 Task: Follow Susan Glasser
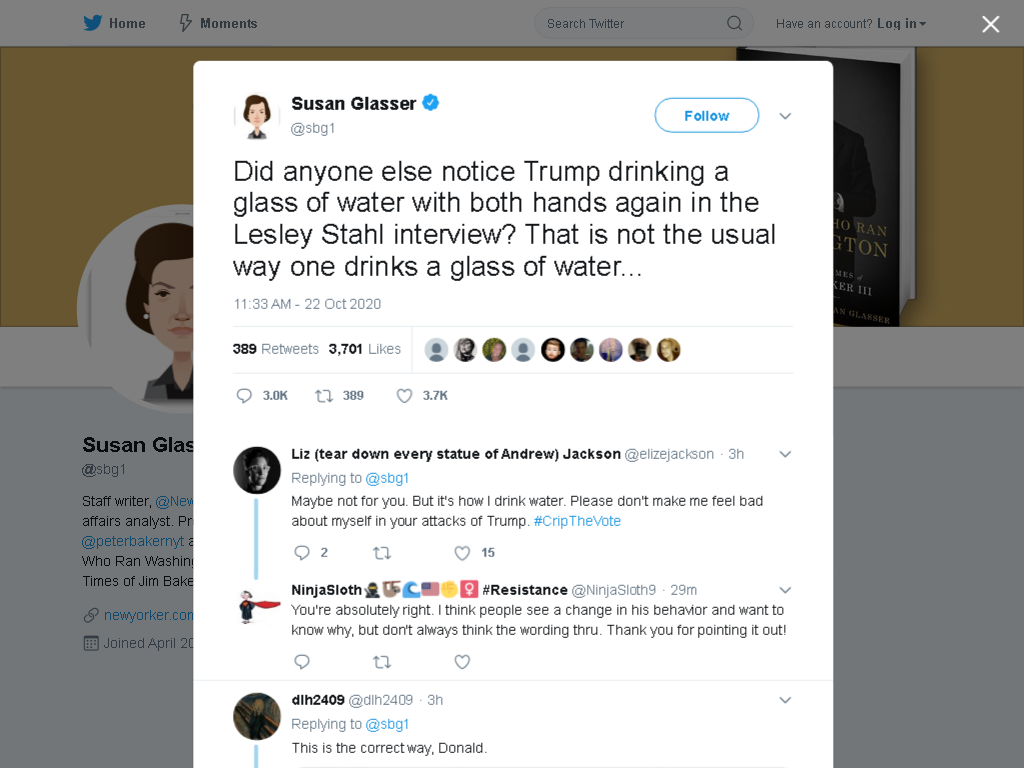[x=707, y=116]
